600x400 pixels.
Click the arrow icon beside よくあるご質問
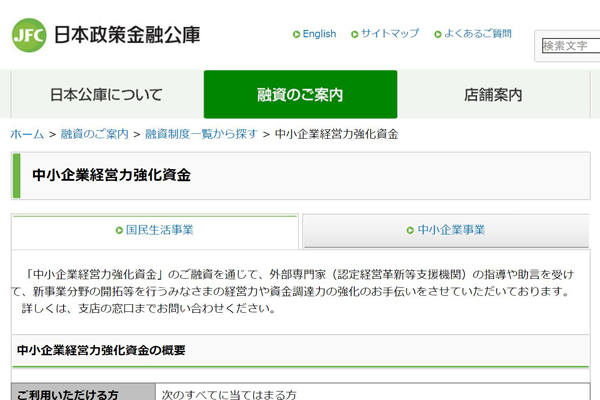(438, 34)
